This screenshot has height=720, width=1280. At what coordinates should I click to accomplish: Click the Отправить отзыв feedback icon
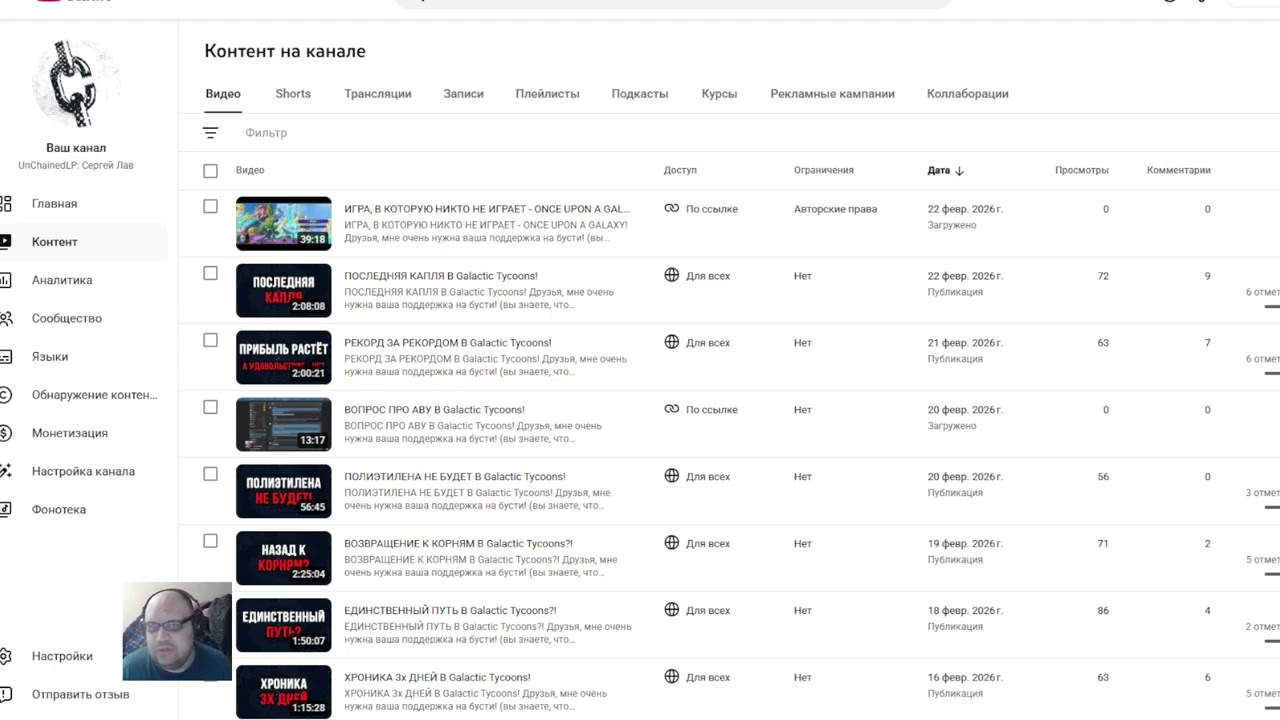[5, 694]
